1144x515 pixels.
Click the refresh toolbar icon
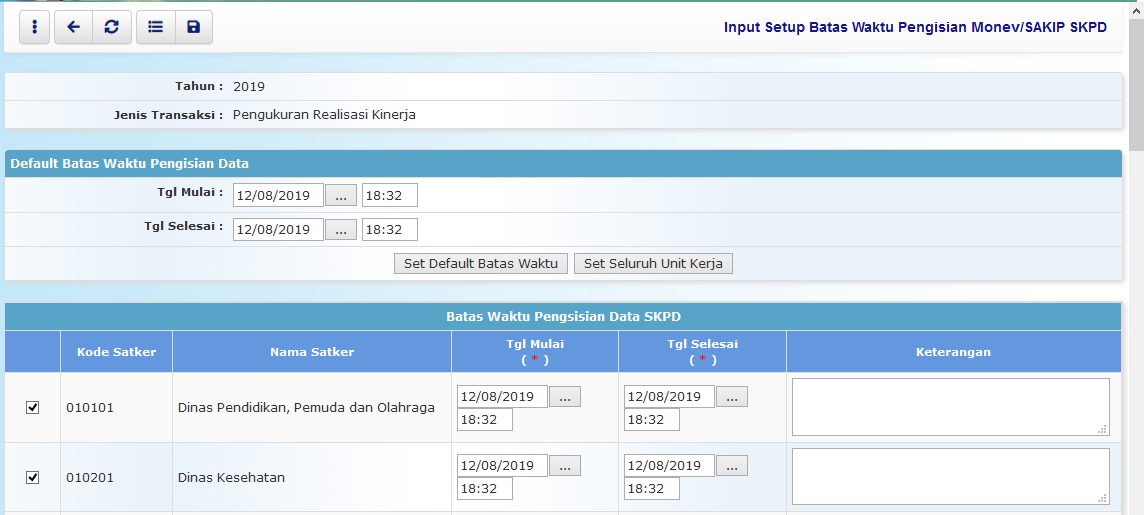pos(111,27)
